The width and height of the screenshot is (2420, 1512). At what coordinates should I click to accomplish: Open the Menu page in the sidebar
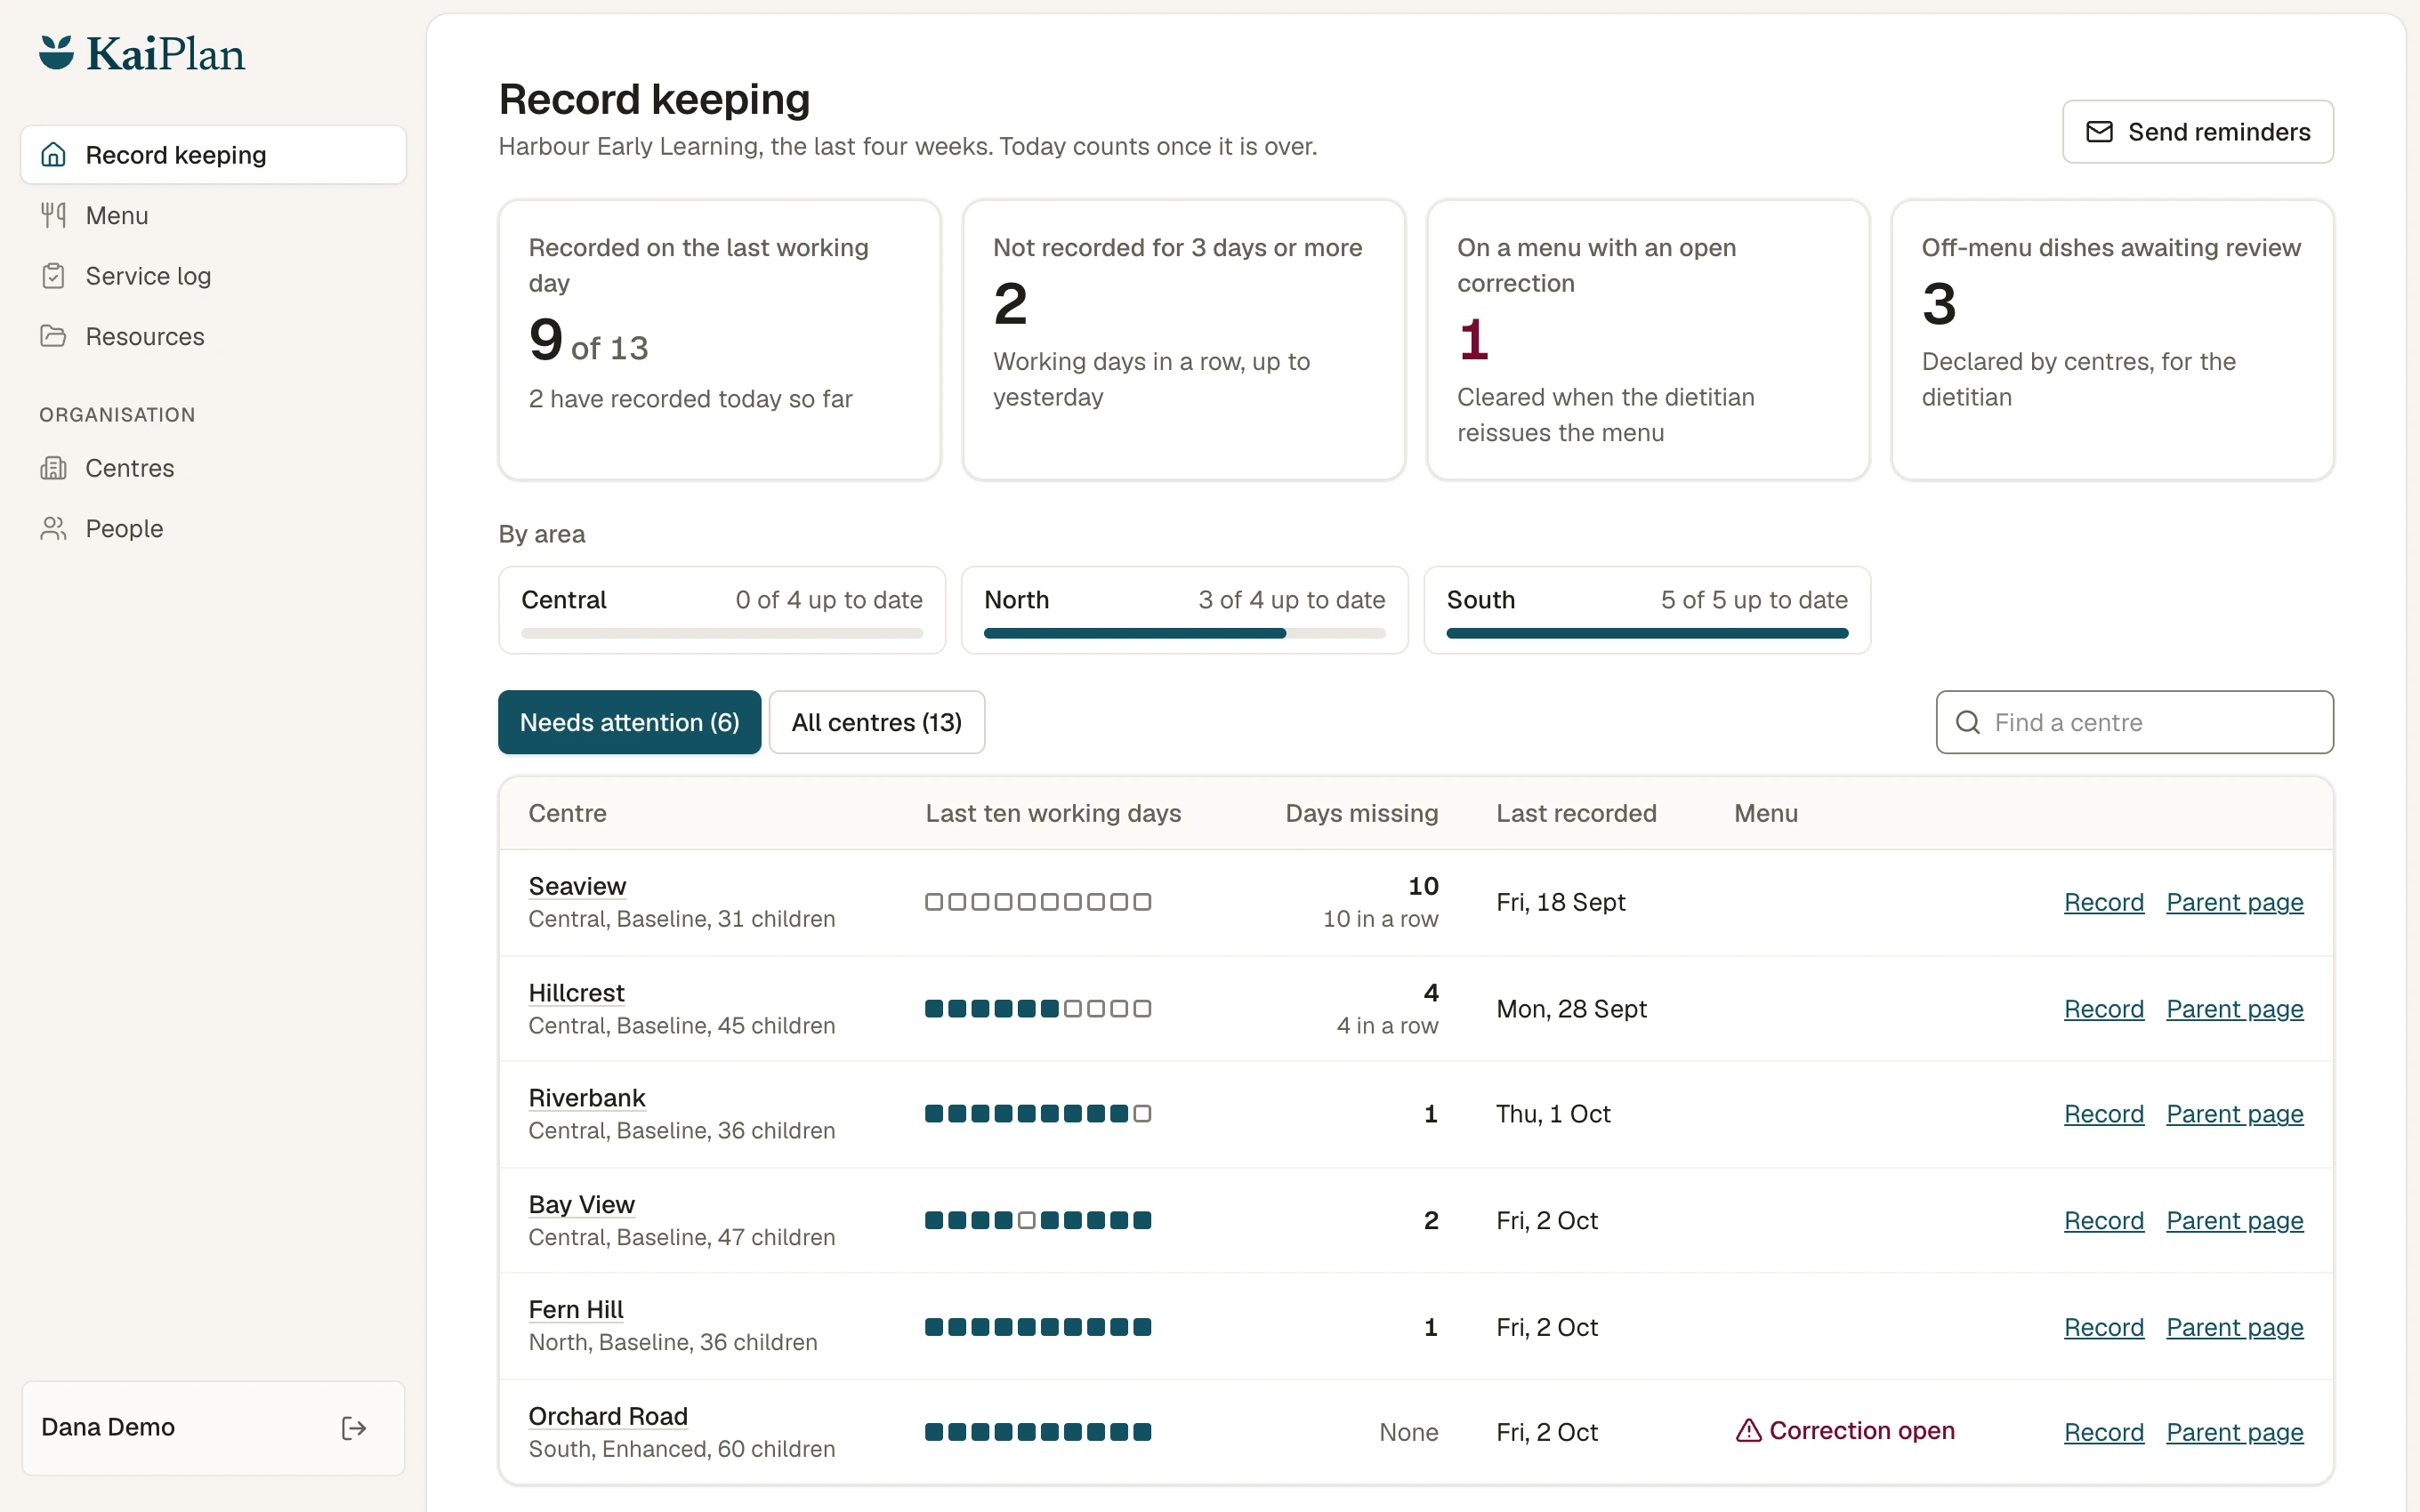(213, 215)
